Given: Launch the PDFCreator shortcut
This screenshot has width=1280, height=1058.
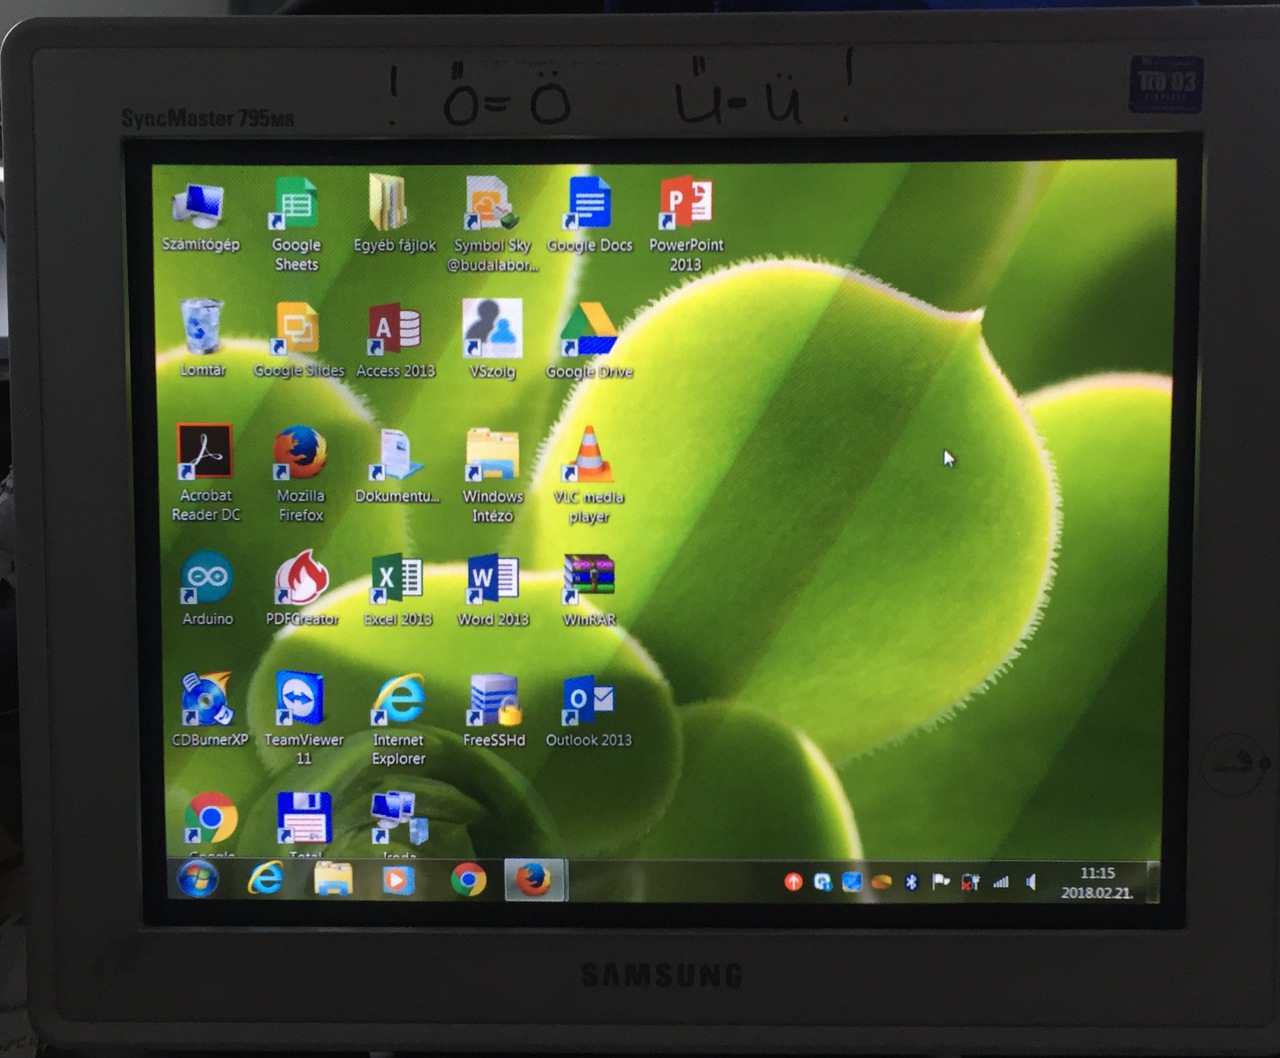Looking at the screenshot, I should [302, 589].
